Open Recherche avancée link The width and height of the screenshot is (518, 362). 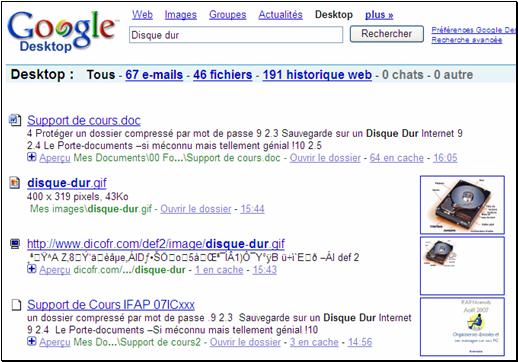pyautogui.click(x=467, y=40)
